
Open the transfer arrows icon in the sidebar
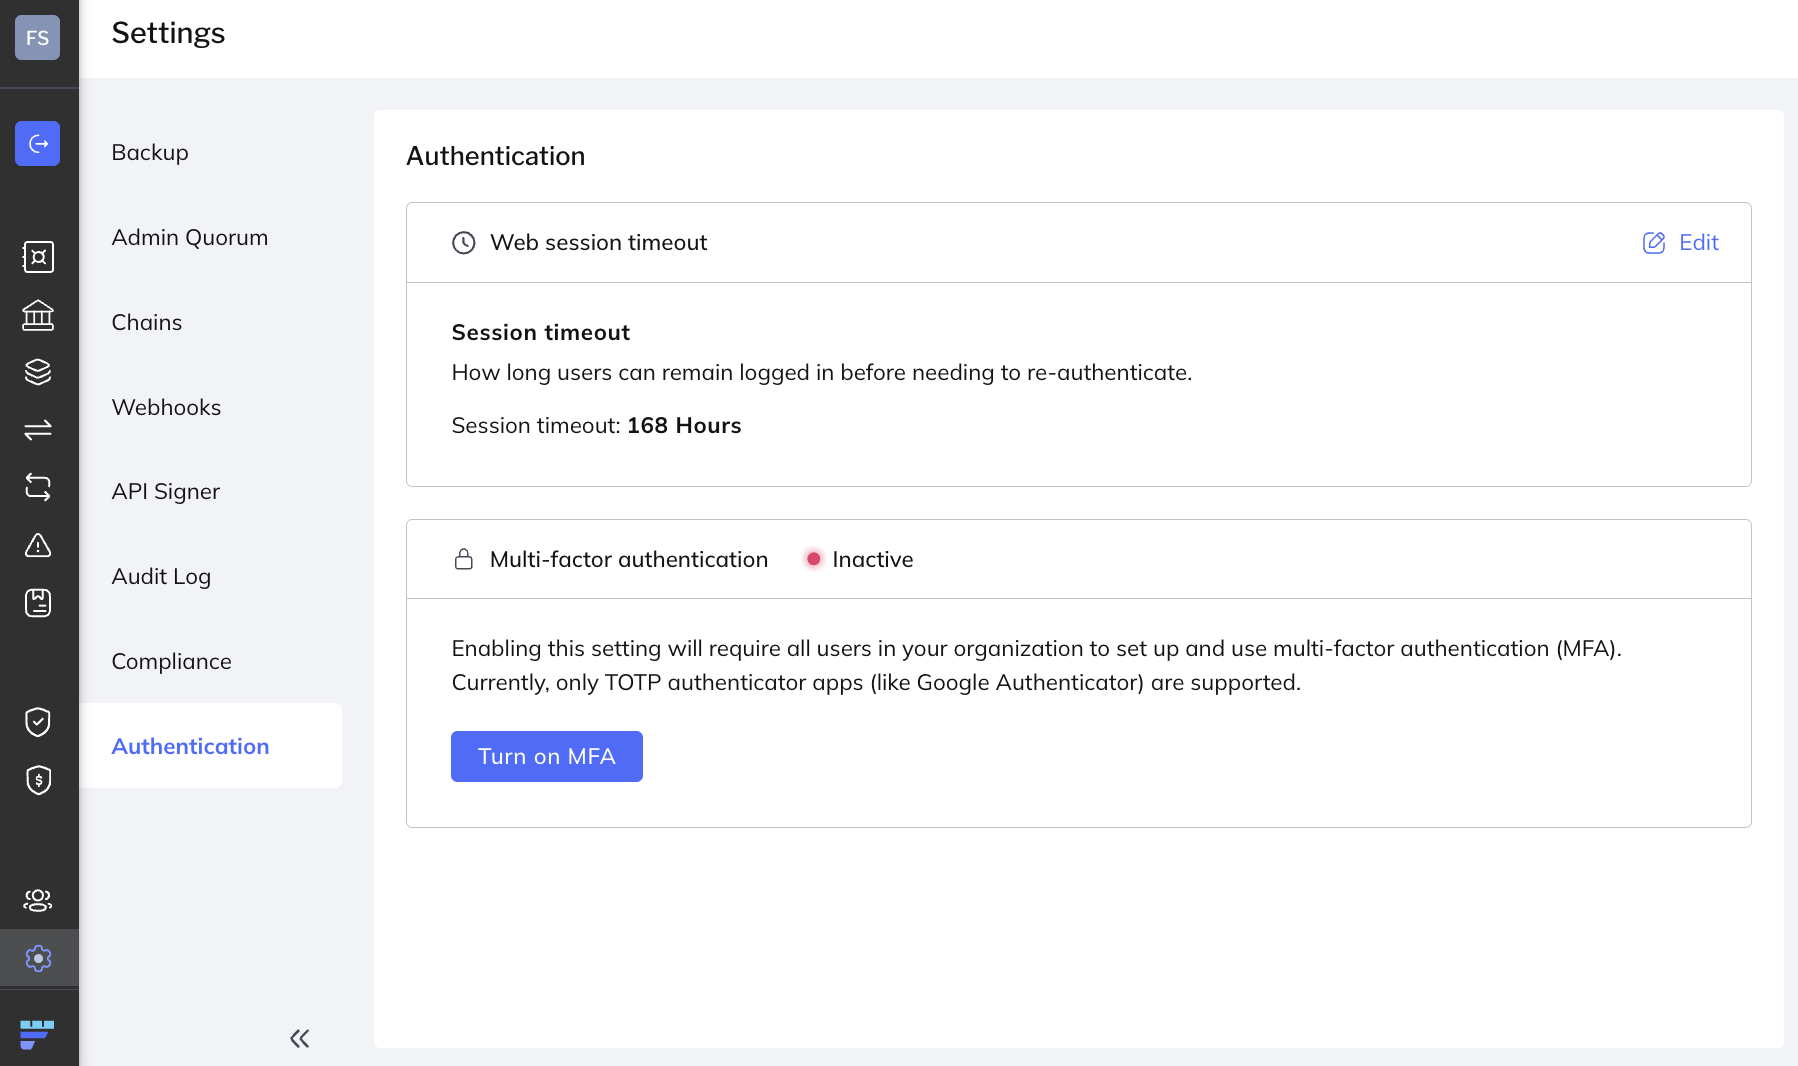click(x=38, y=430)
